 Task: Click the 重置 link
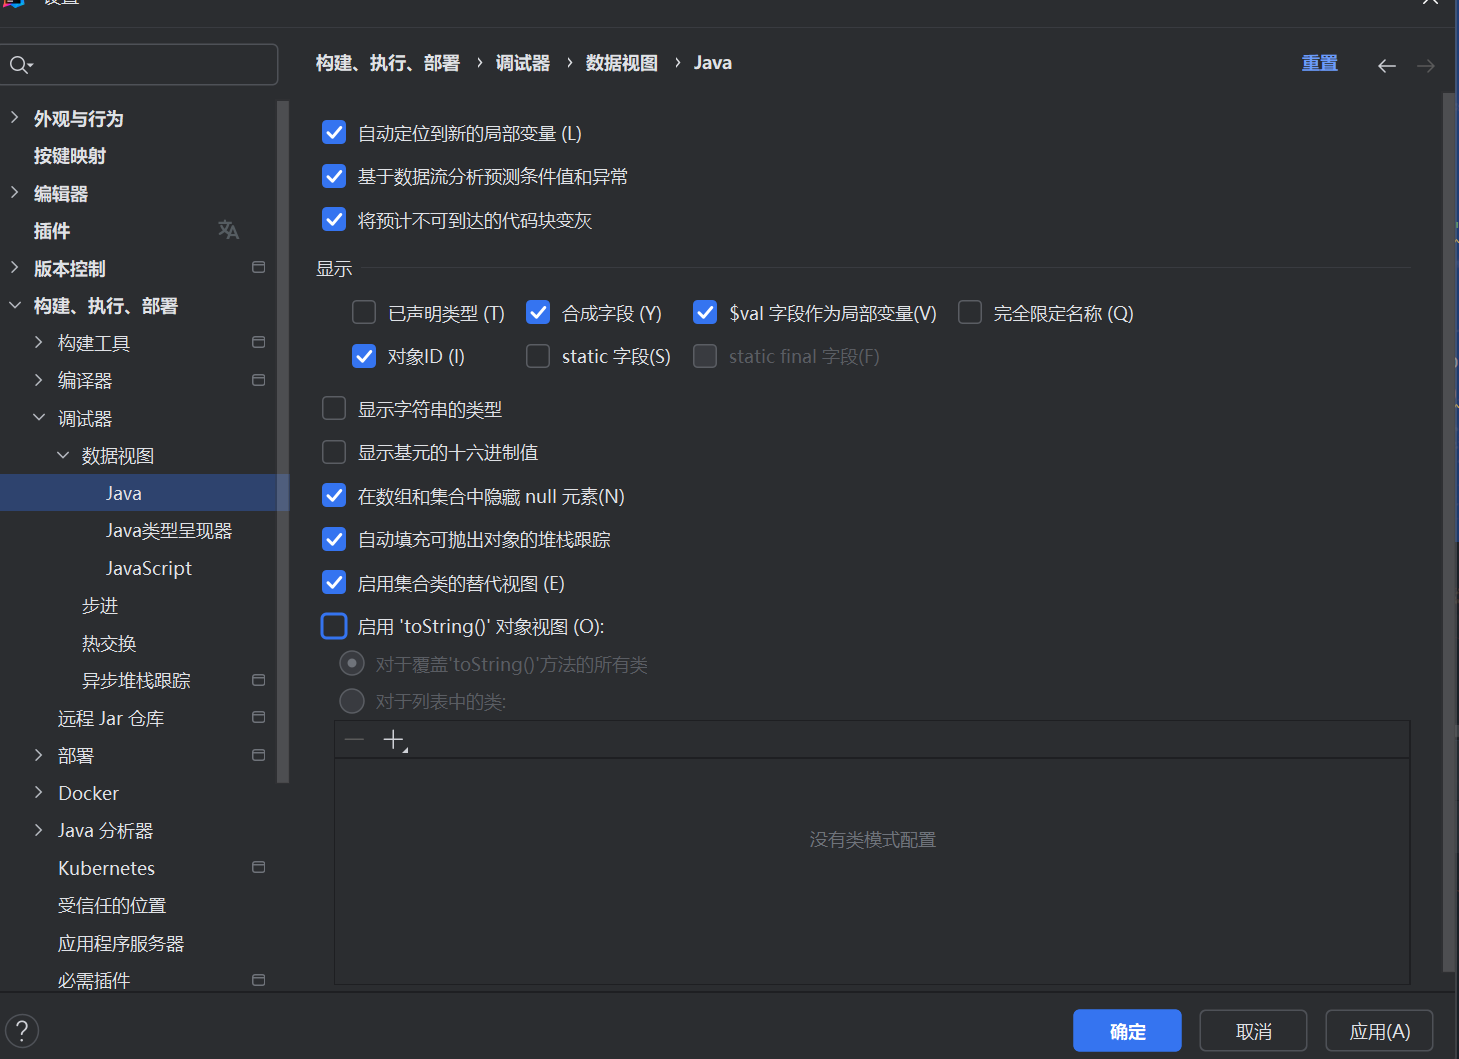[1319, 63]
